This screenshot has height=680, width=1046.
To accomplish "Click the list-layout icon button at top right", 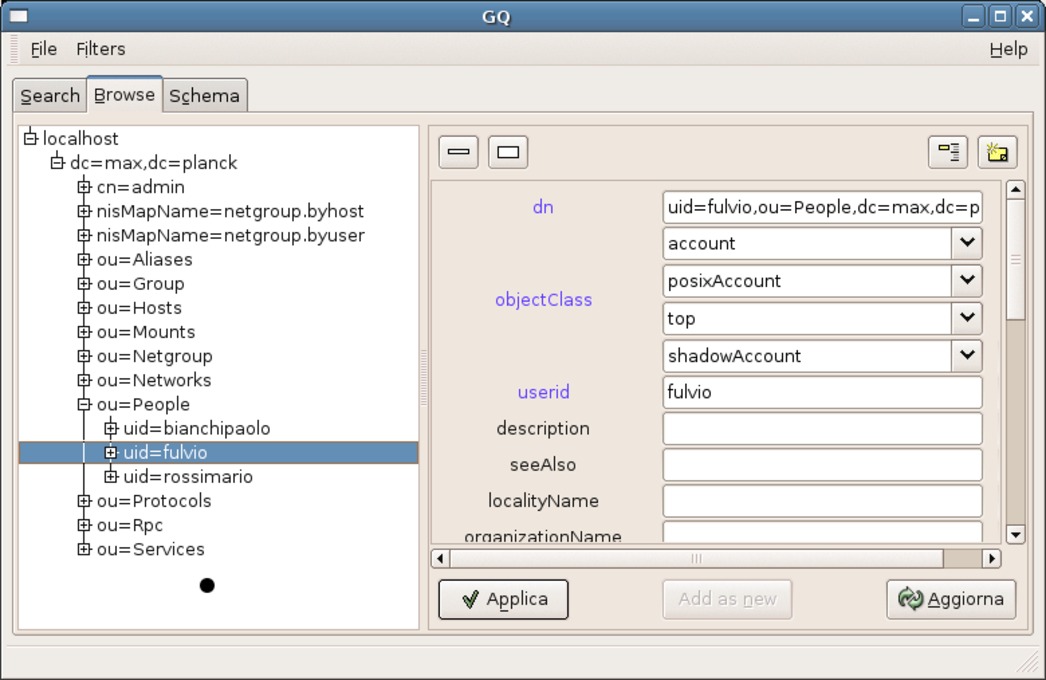I will (x=948, y=152).
